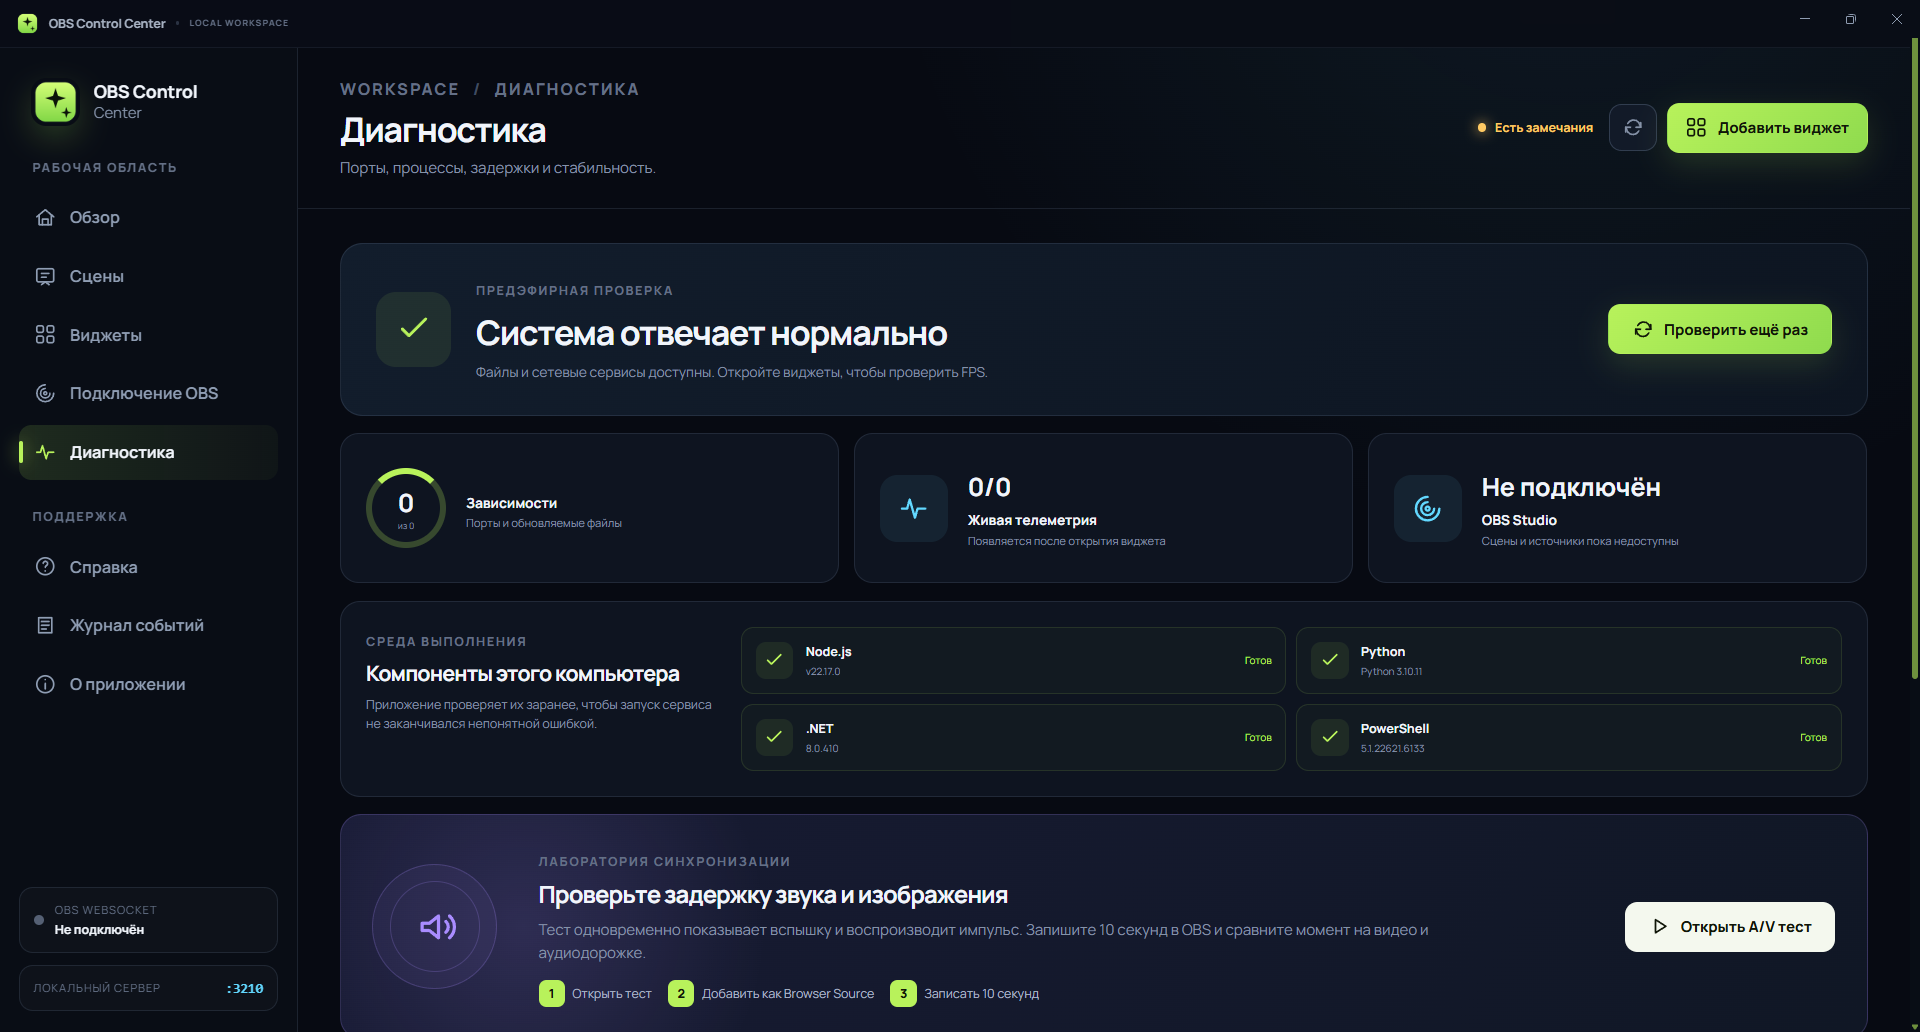Click the Python checkmark icon
1920x1032 pixels.
[1330, 660]
